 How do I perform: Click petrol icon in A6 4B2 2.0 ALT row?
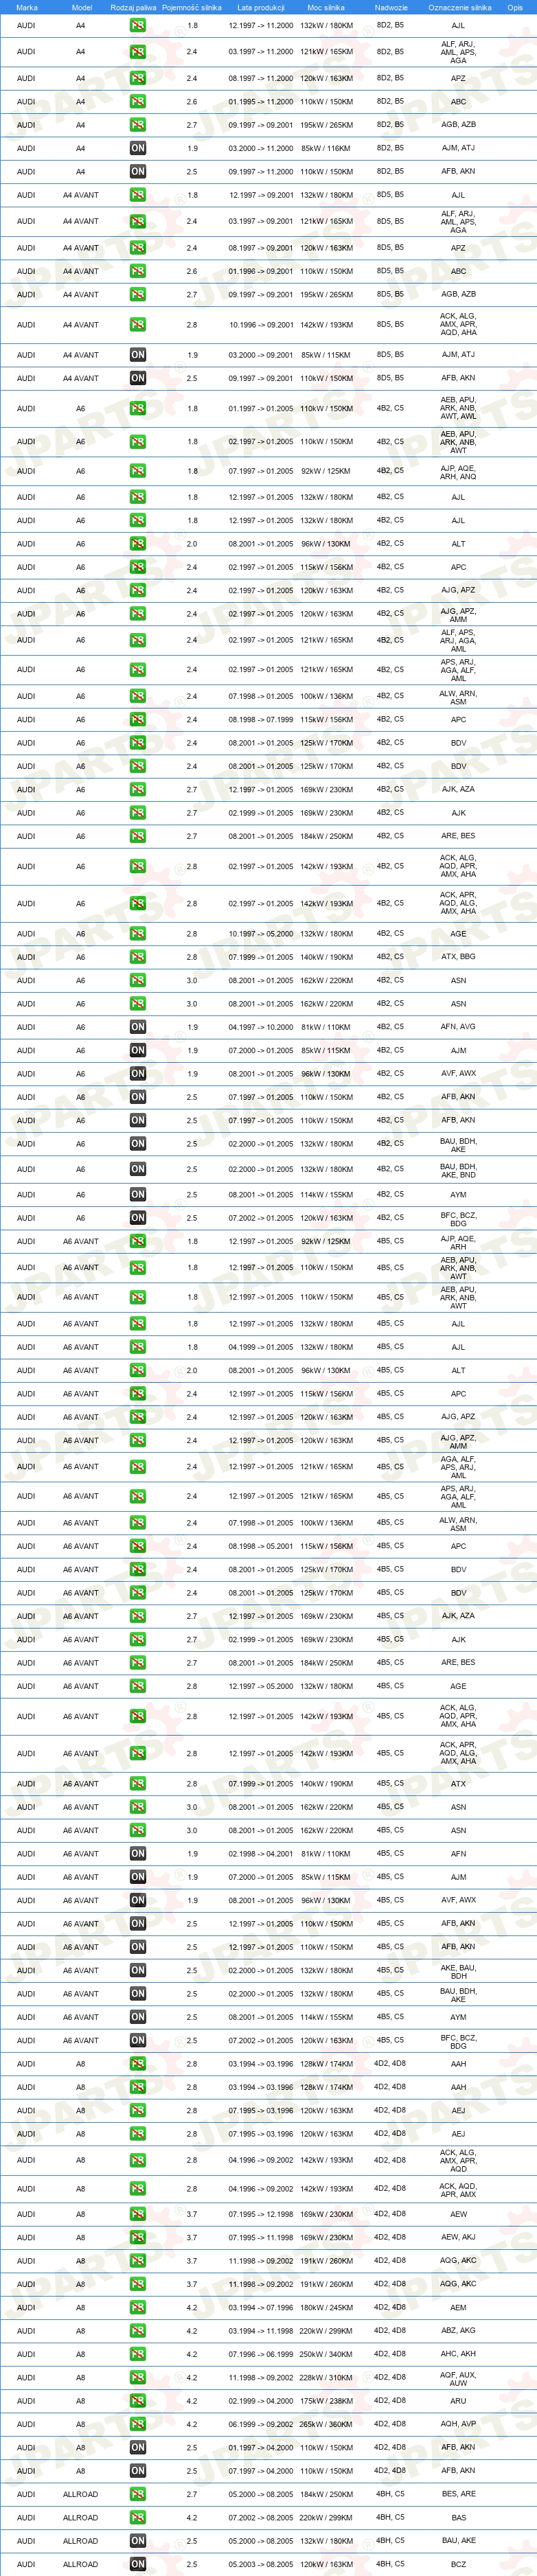pyautogui.click(x=138, y=544)
